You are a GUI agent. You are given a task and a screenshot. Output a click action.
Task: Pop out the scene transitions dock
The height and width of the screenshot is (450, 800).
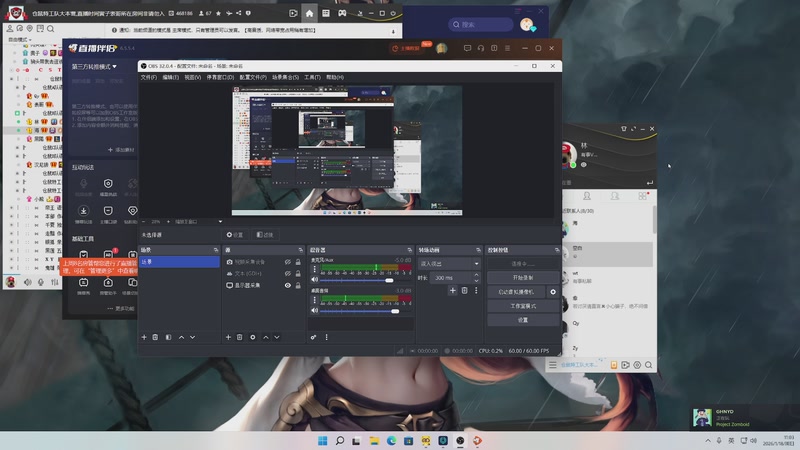click(x=478, y=250)
